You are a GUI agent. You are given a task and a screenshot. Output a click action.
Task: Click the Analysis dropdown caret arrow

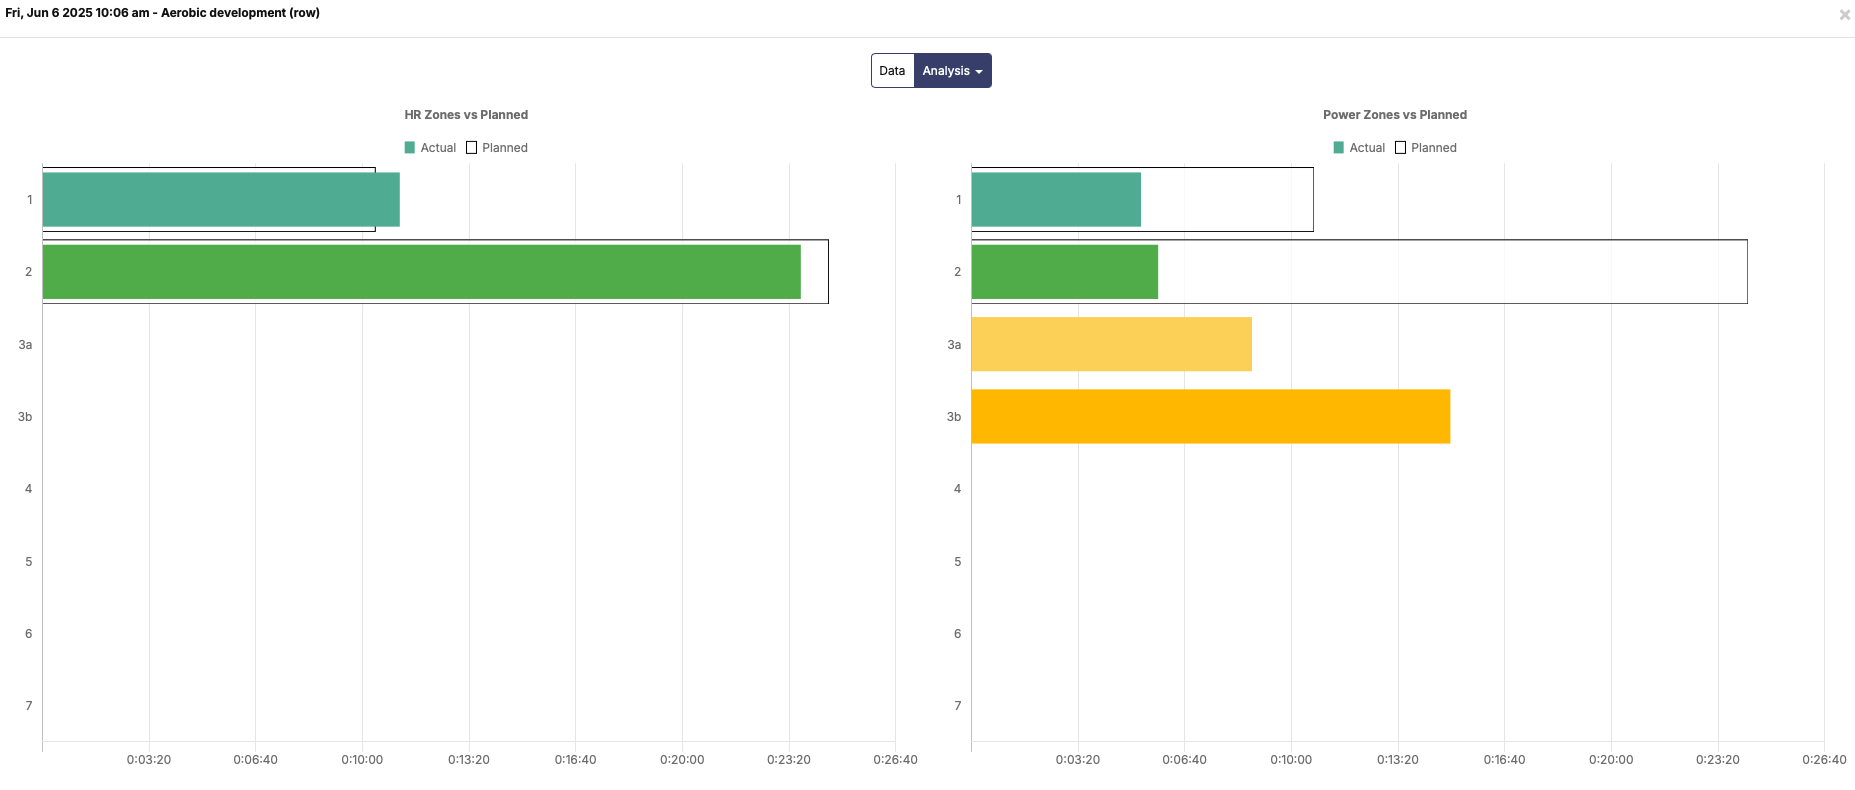[x=979, y=72]
